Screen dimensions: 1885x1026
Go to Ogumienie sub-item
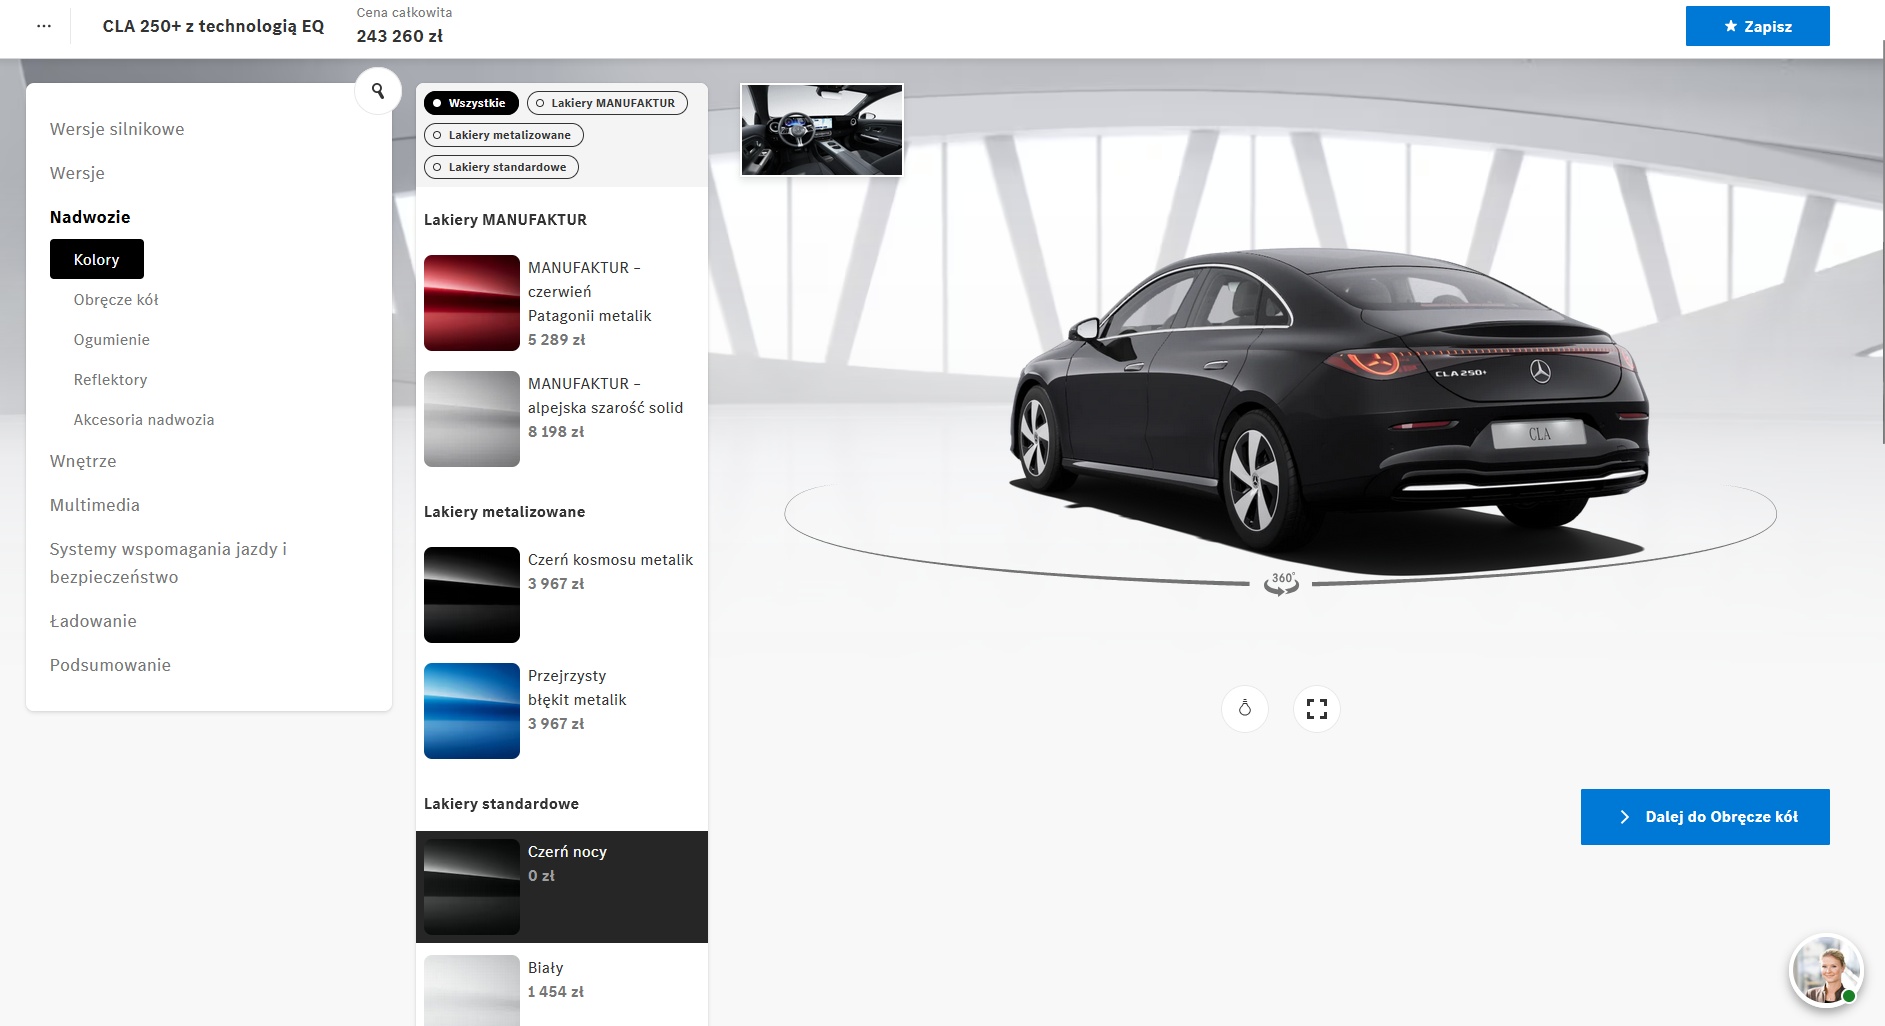pos(112,340)
